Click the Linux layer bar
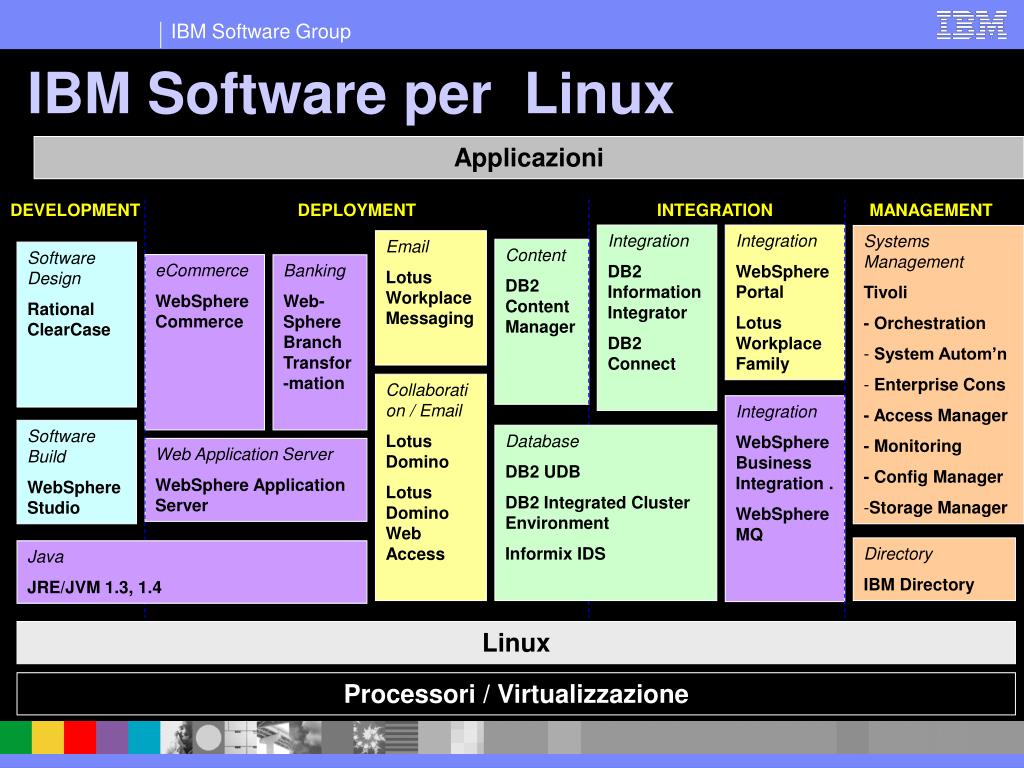Image resolution: width=1024 pixels, height=768 pixels. point(516,643)
